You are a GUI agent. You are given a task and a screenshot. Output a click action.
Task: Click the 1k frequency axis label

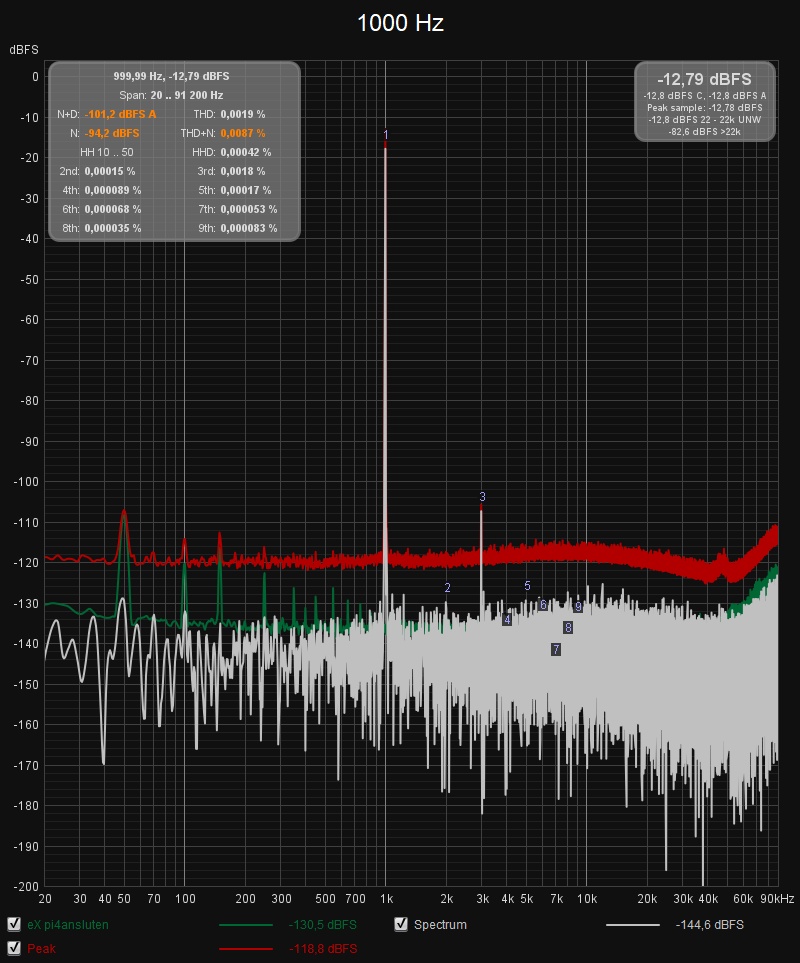386,899
